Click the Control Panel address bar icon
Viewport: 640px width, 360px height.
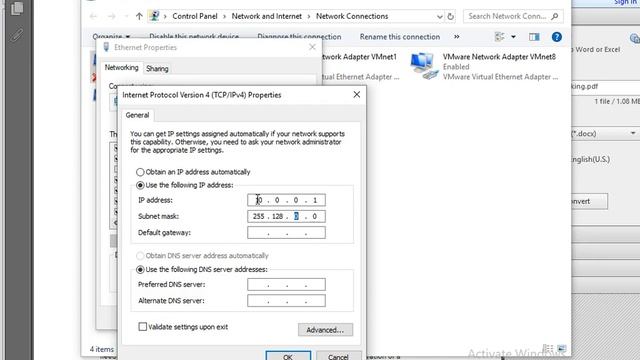click(x=154, y=16)
